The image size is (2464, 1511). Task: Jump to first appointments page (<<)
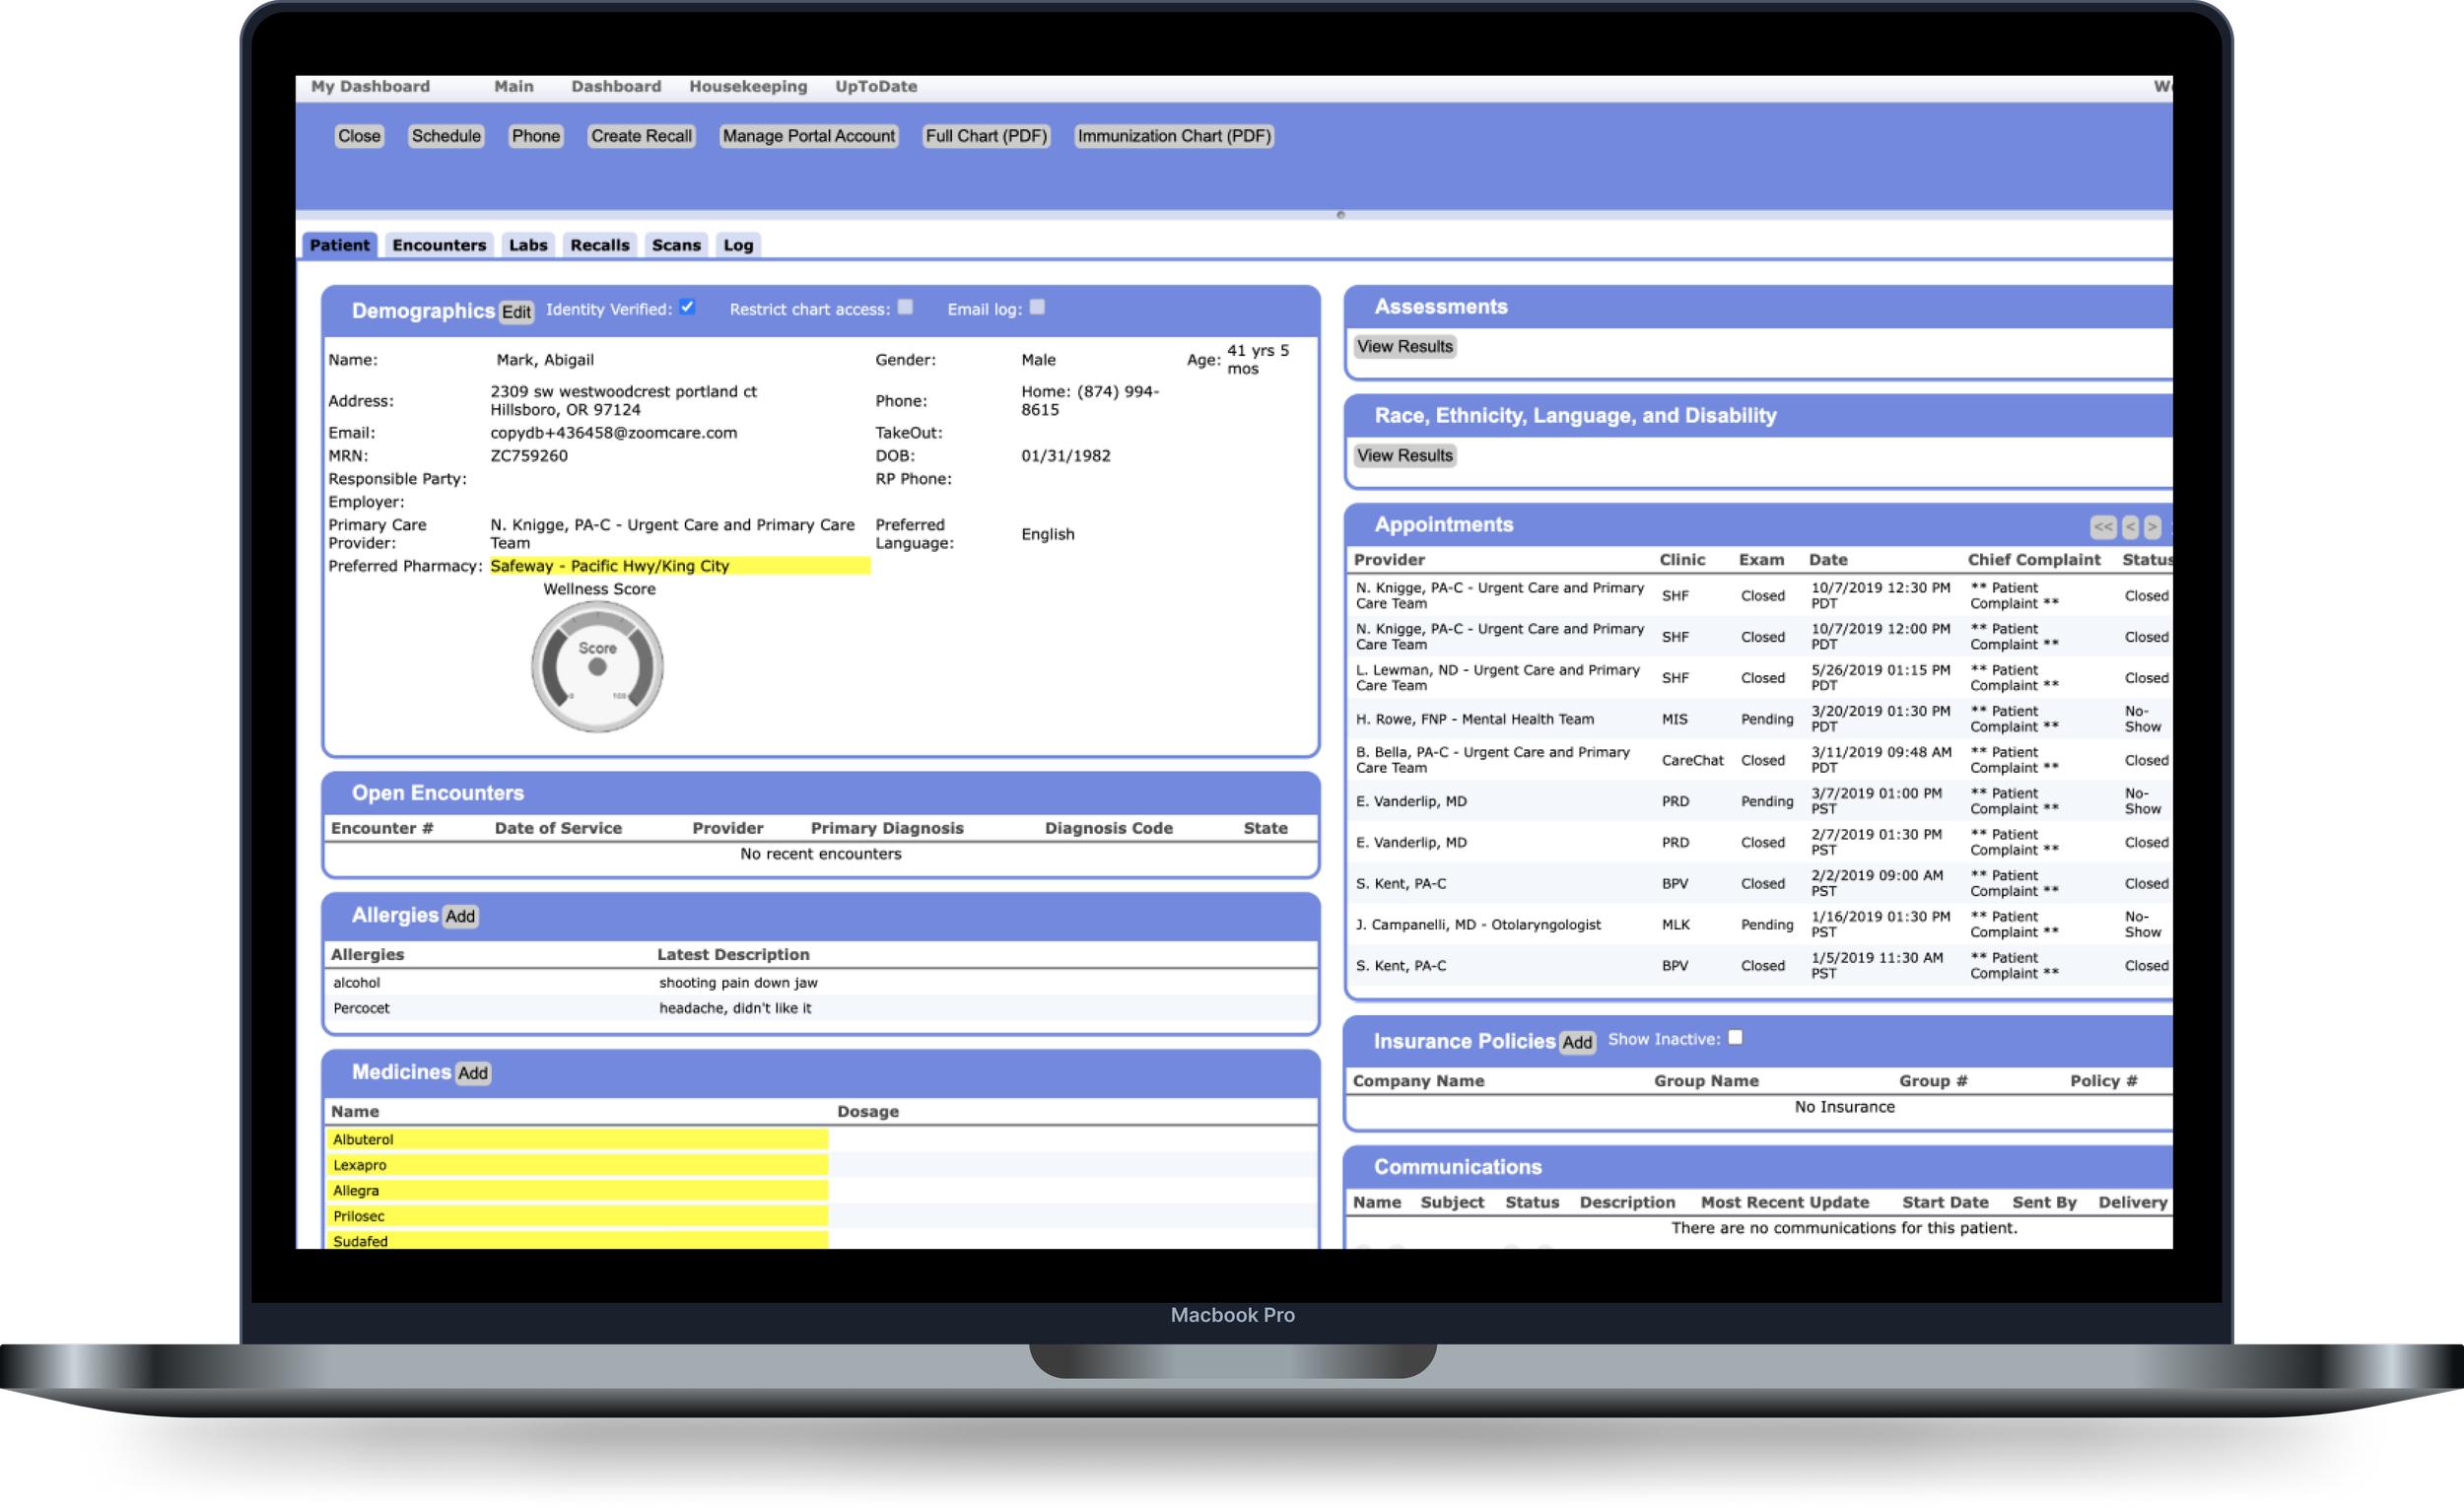pos(2102,527)
